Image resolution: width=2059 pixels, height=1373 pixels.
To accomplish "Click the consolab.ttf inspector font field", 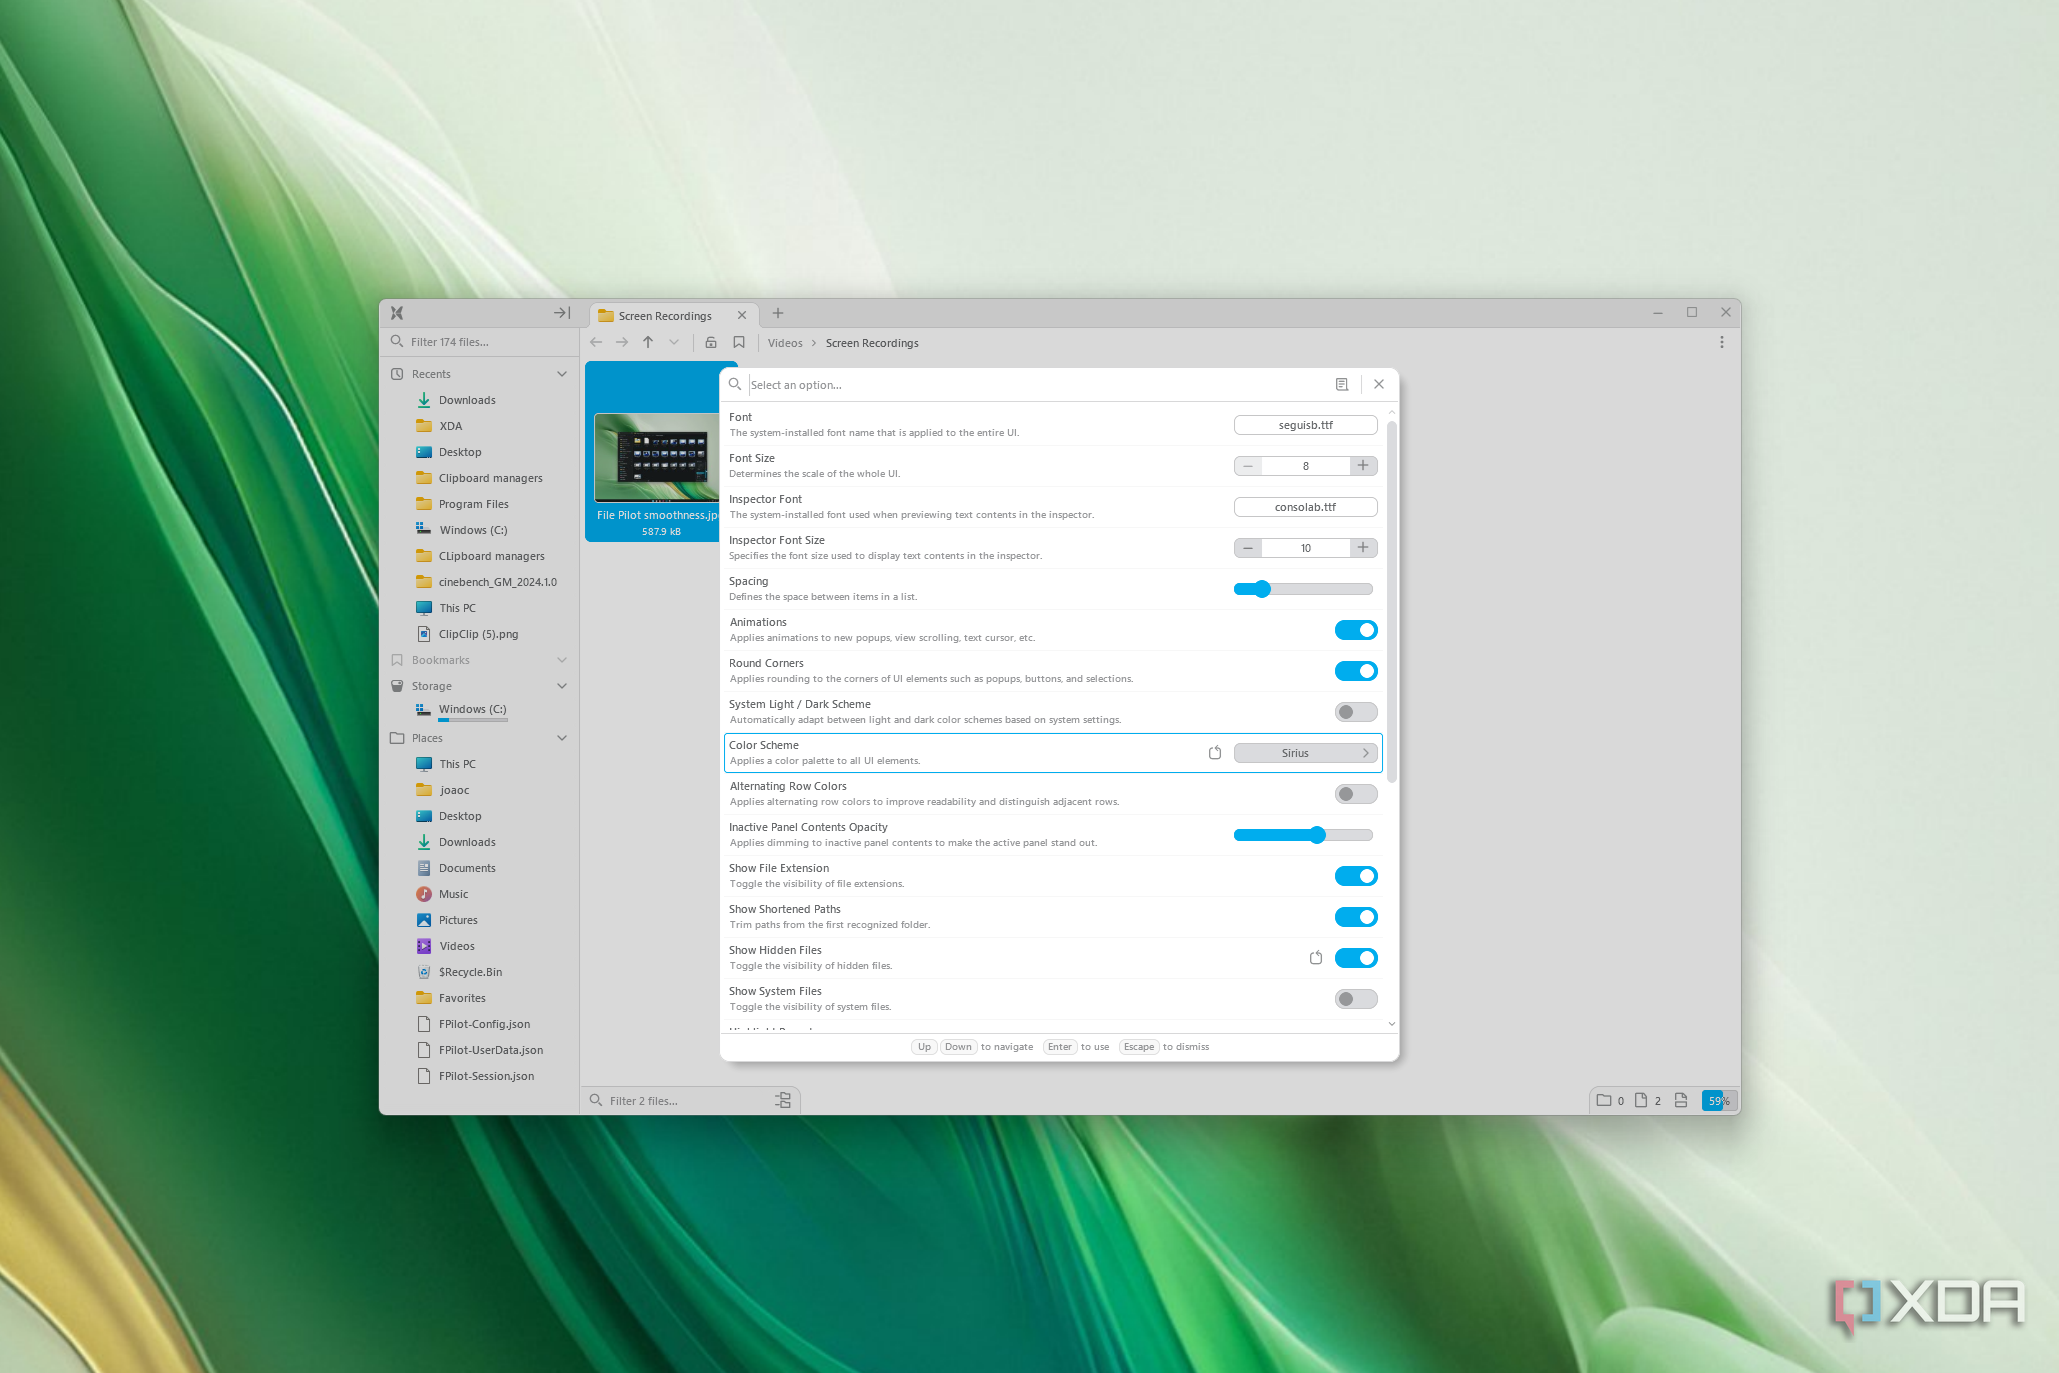I will point(1305,507).
